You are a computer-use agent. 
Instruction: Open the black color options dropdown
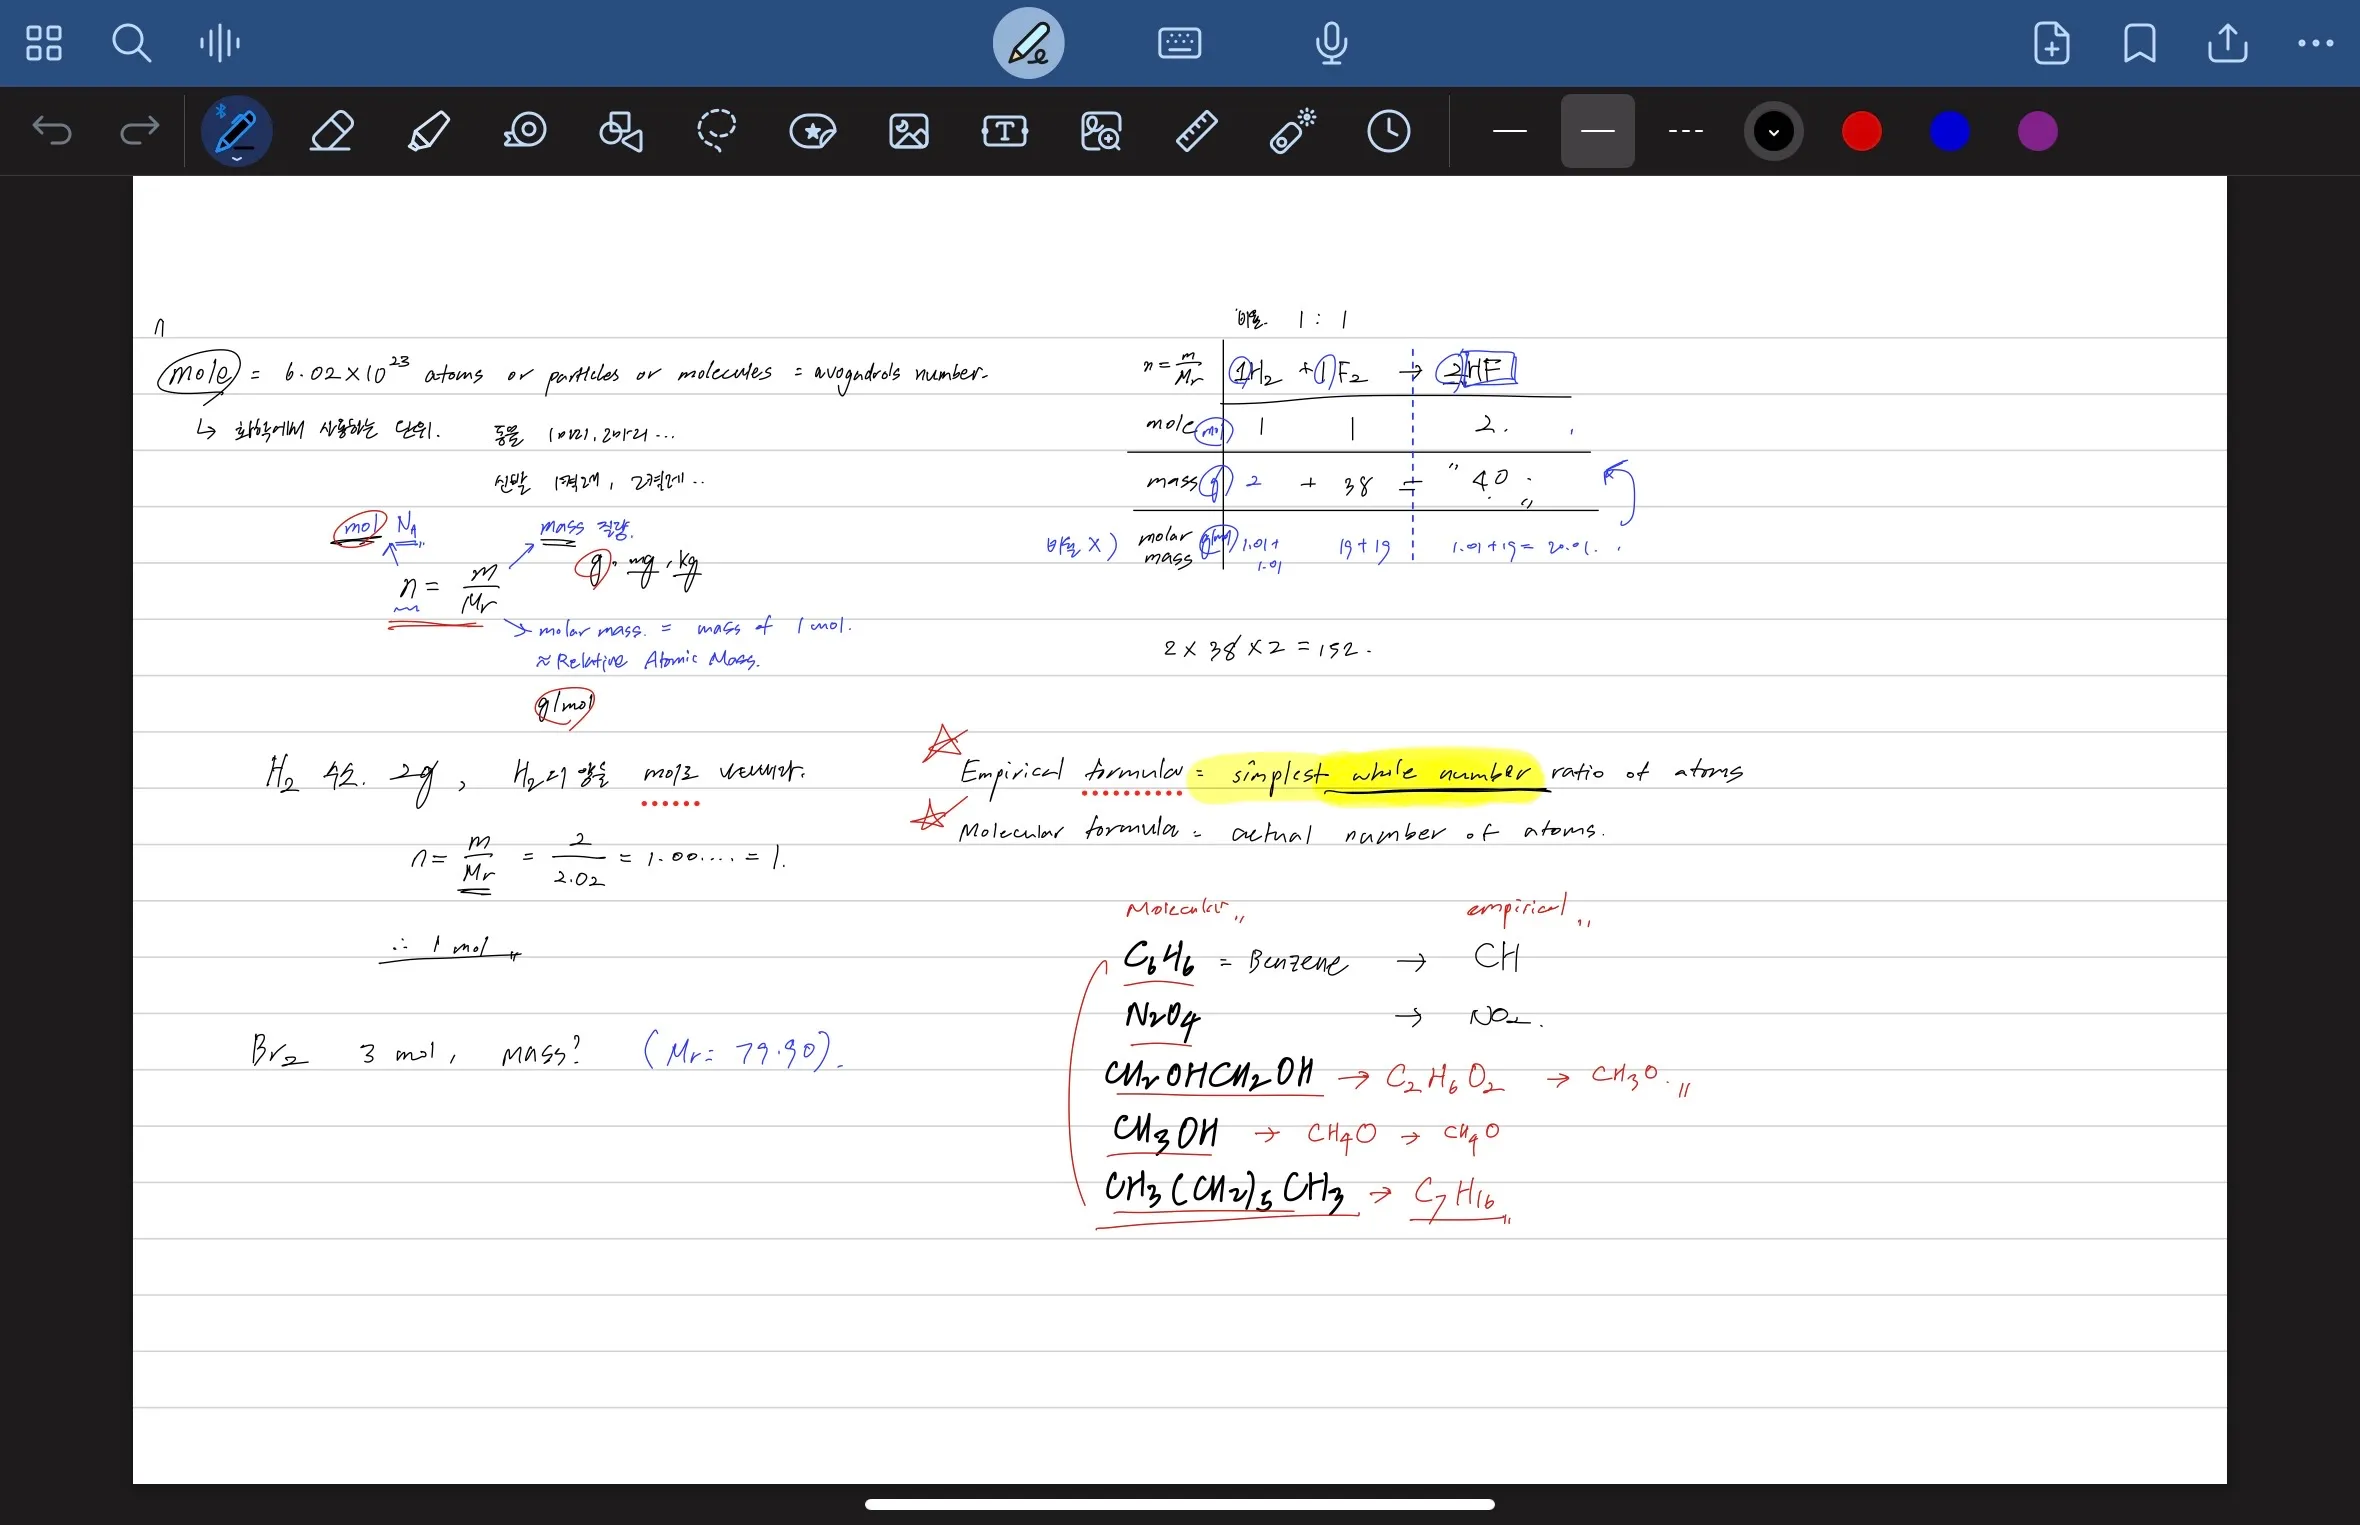coord(1774,131)
